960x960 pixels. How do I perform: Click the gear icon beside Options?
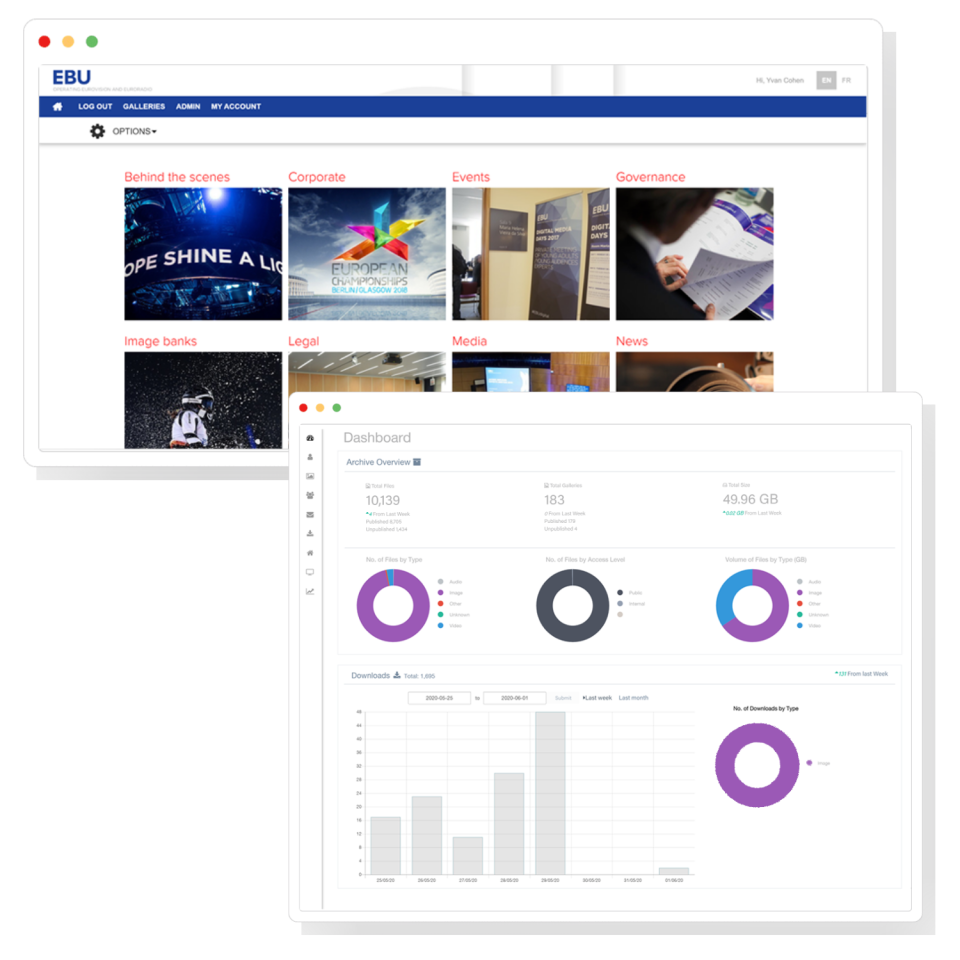(97, 131)
